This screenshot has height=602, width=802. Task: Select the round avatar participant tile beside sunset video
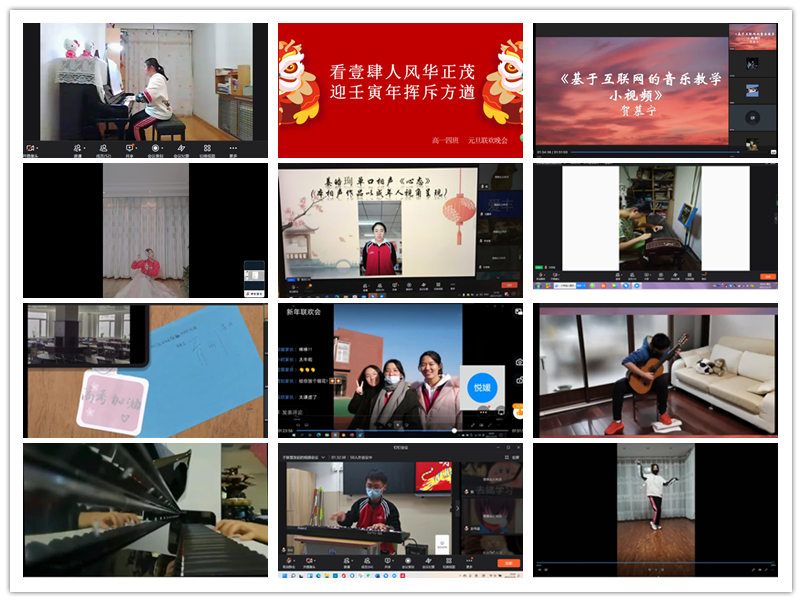point(752,117)
